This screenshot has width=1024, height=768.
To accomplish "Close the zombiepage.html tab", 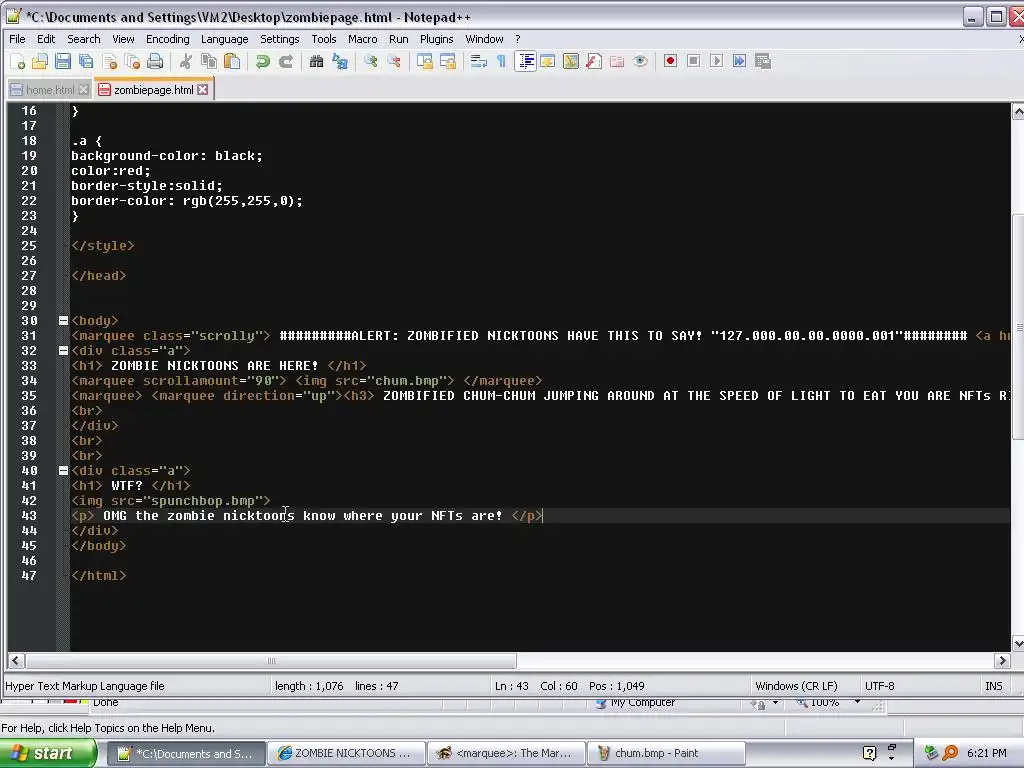I will tap(202, 89).
